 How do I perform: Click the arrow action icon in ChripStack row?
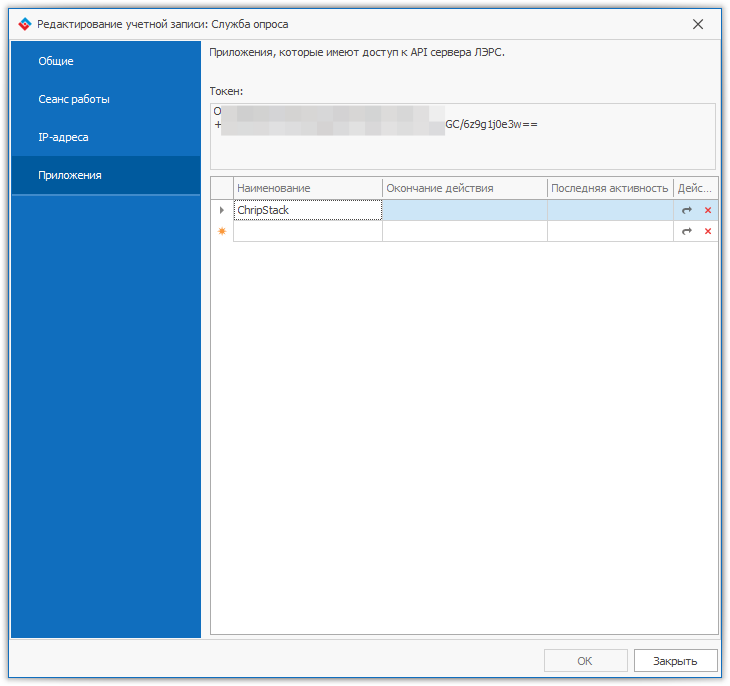click(x=687, y=210)
